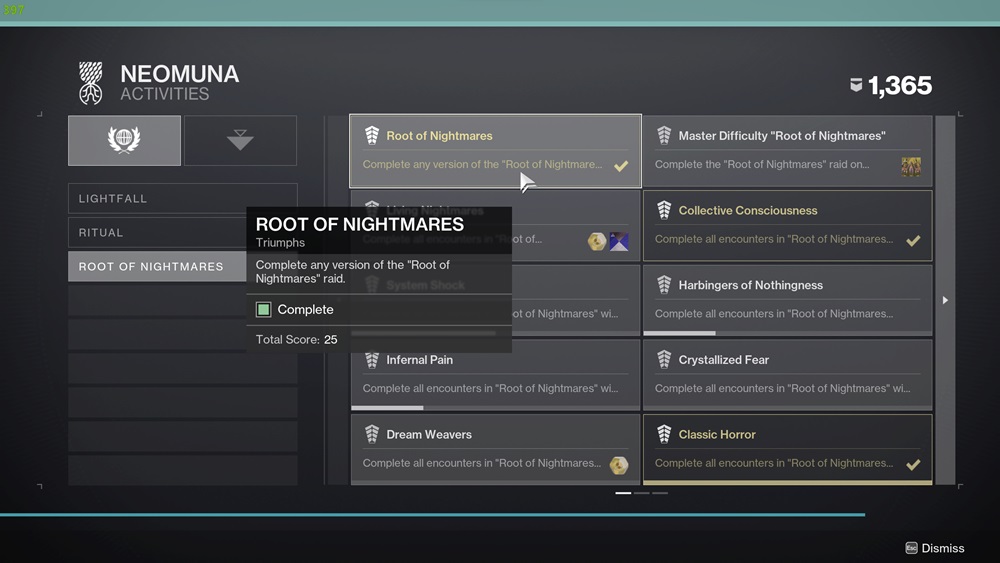
Task: Click the ACTIVITIES subtitle text
Action: click(x=165, y=94)
